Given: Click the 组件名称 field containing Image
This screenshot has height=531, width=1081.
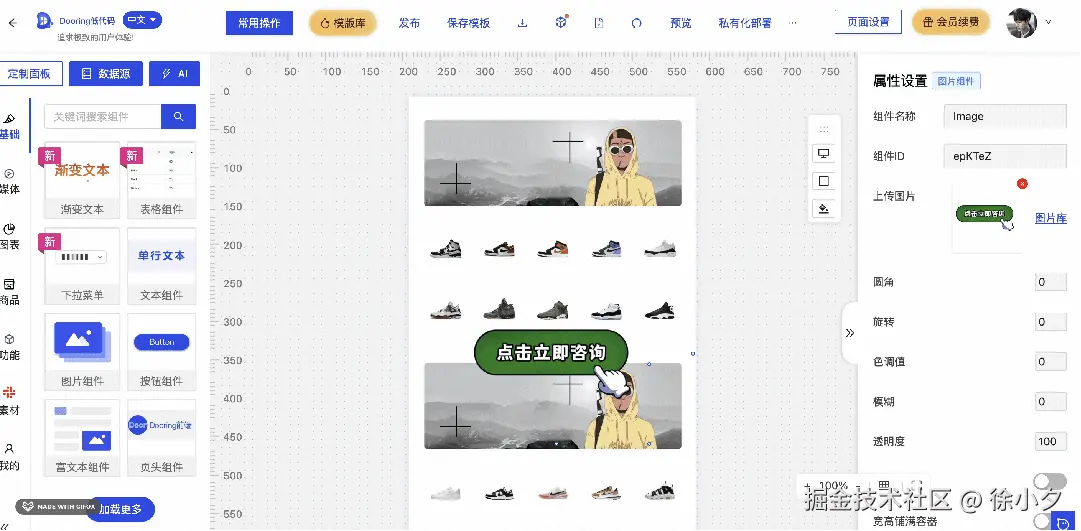Looking at the screenshot, I should (1005, 117).
